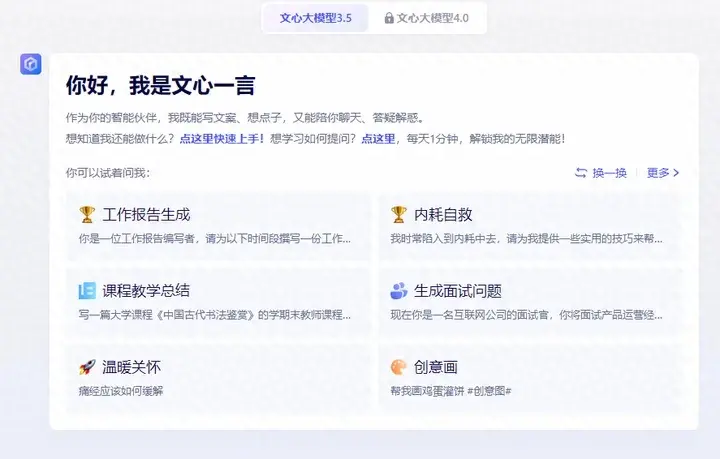Image resolution: width=720 pixels, height=459 pixels.
Task: Click the text 帮我画鸡蛋灌饼 #创意图#
Action: point(451,391)
